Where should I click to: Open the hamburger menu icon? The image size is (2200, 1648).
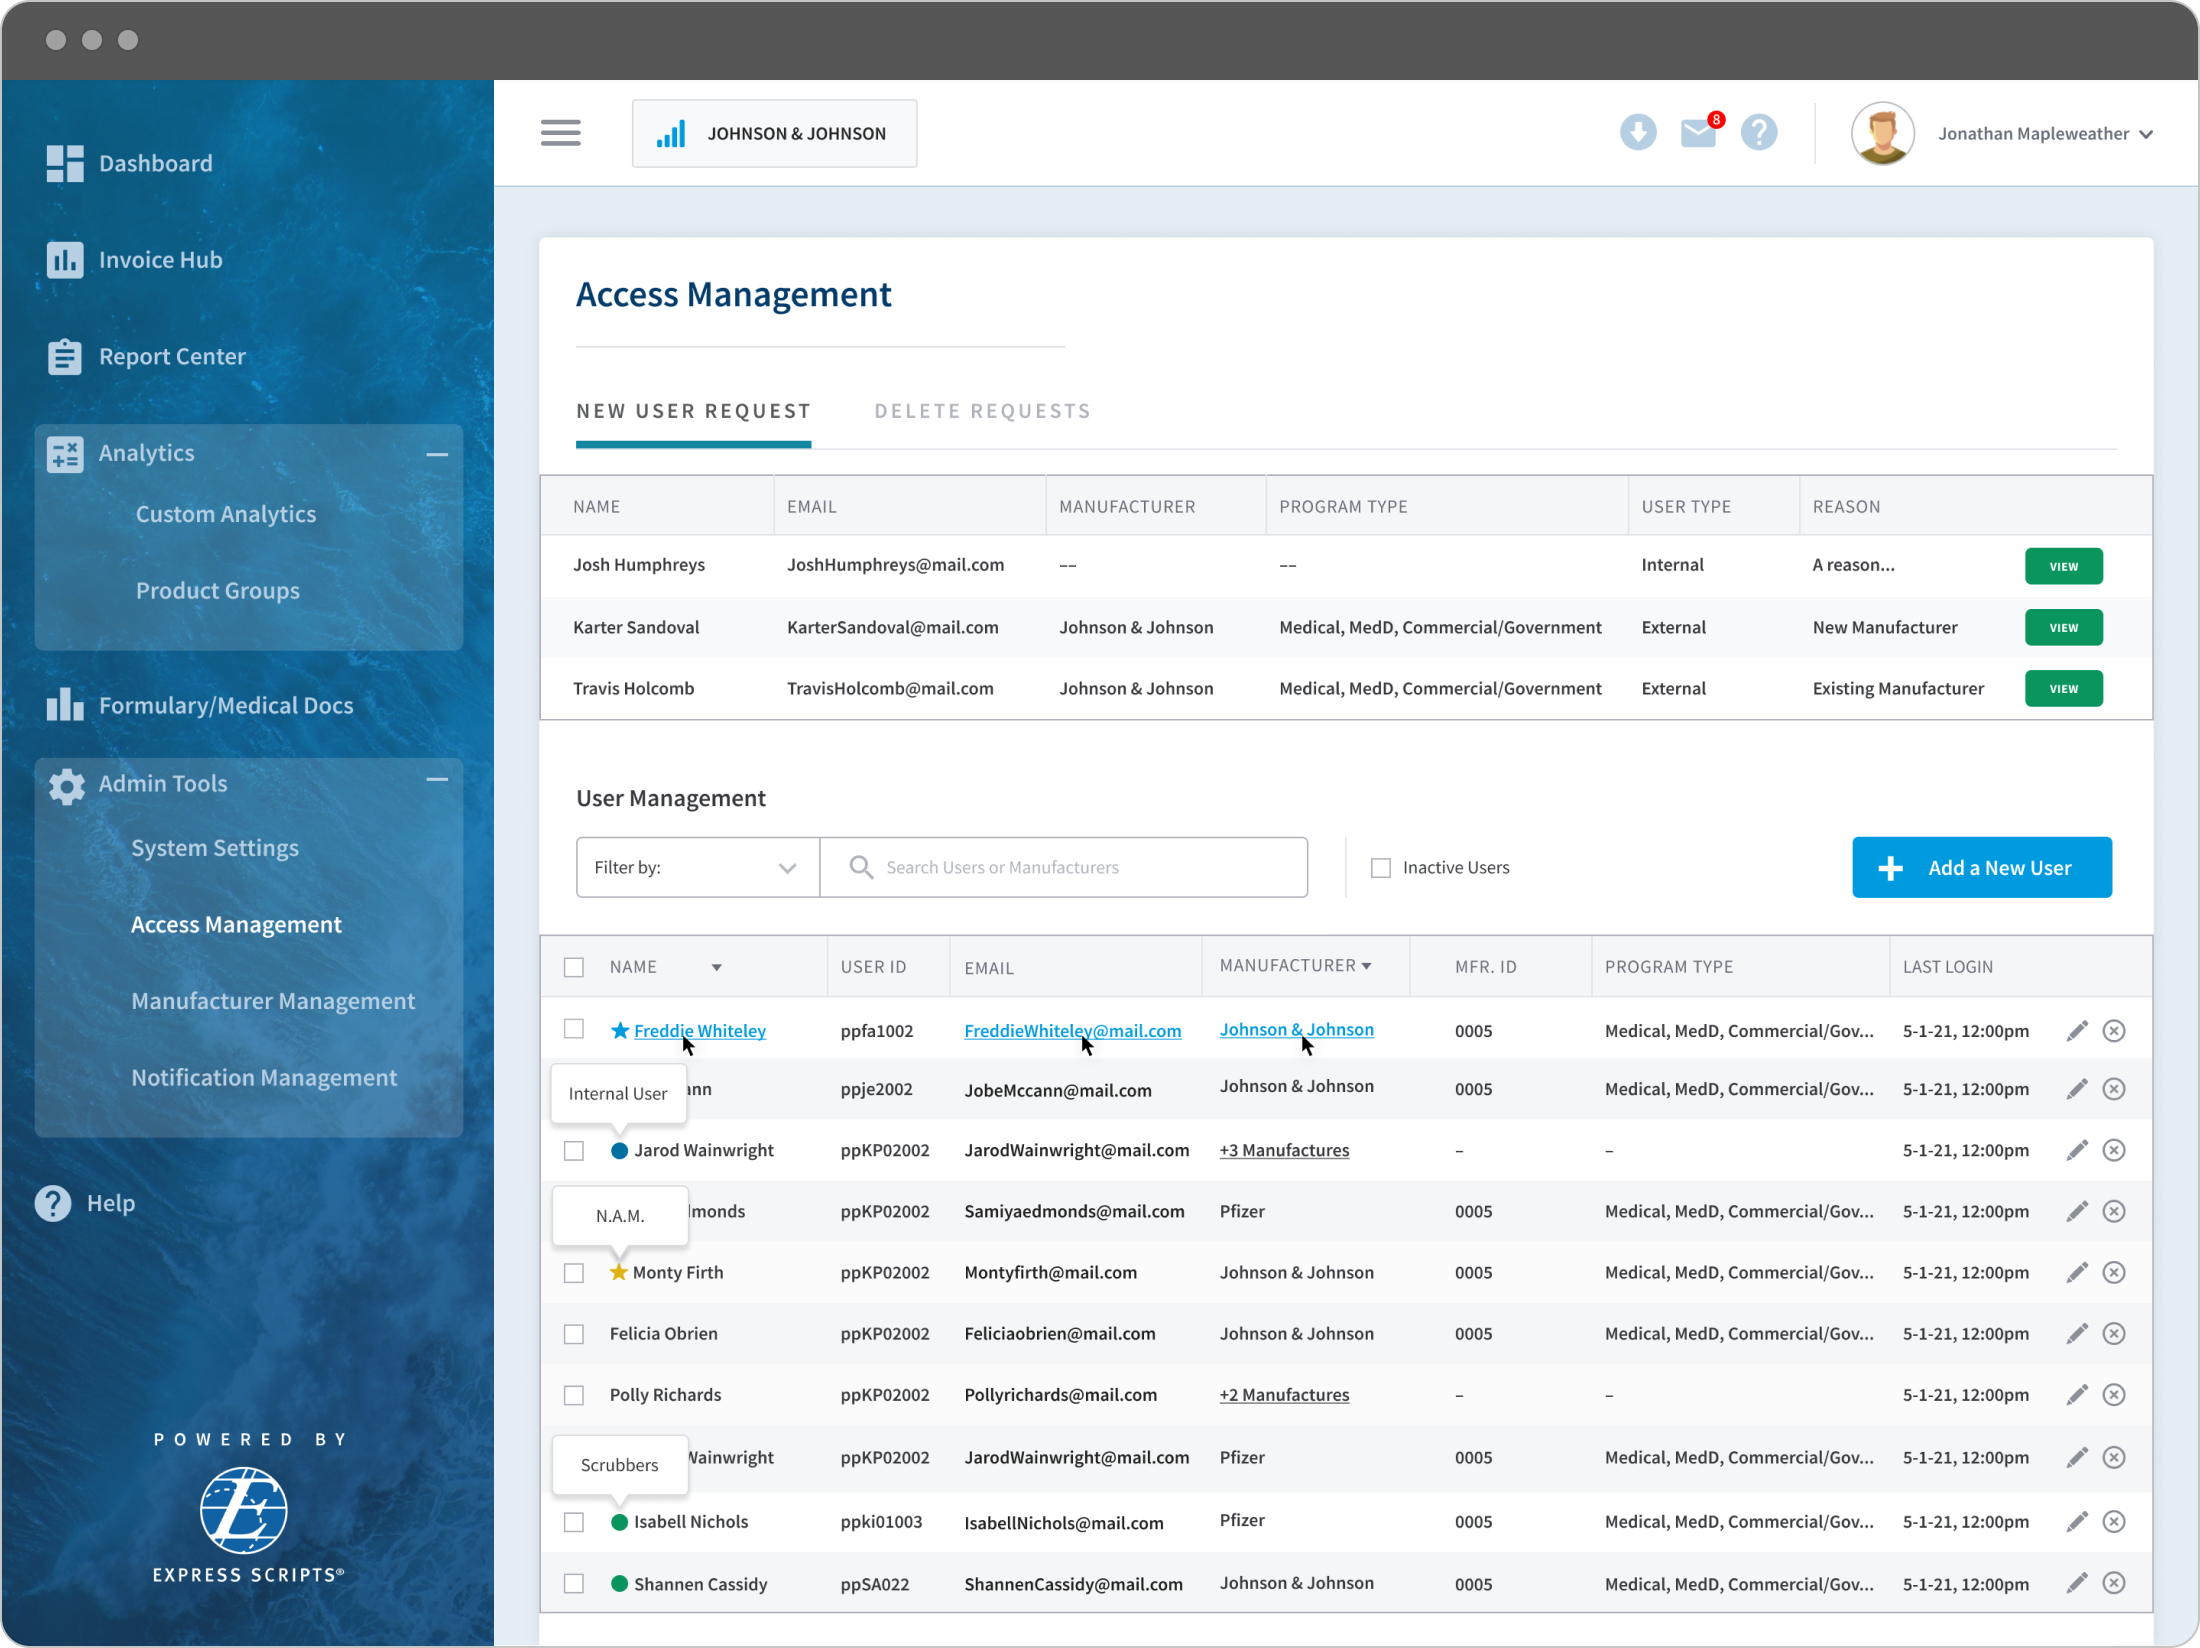[560, 133]
